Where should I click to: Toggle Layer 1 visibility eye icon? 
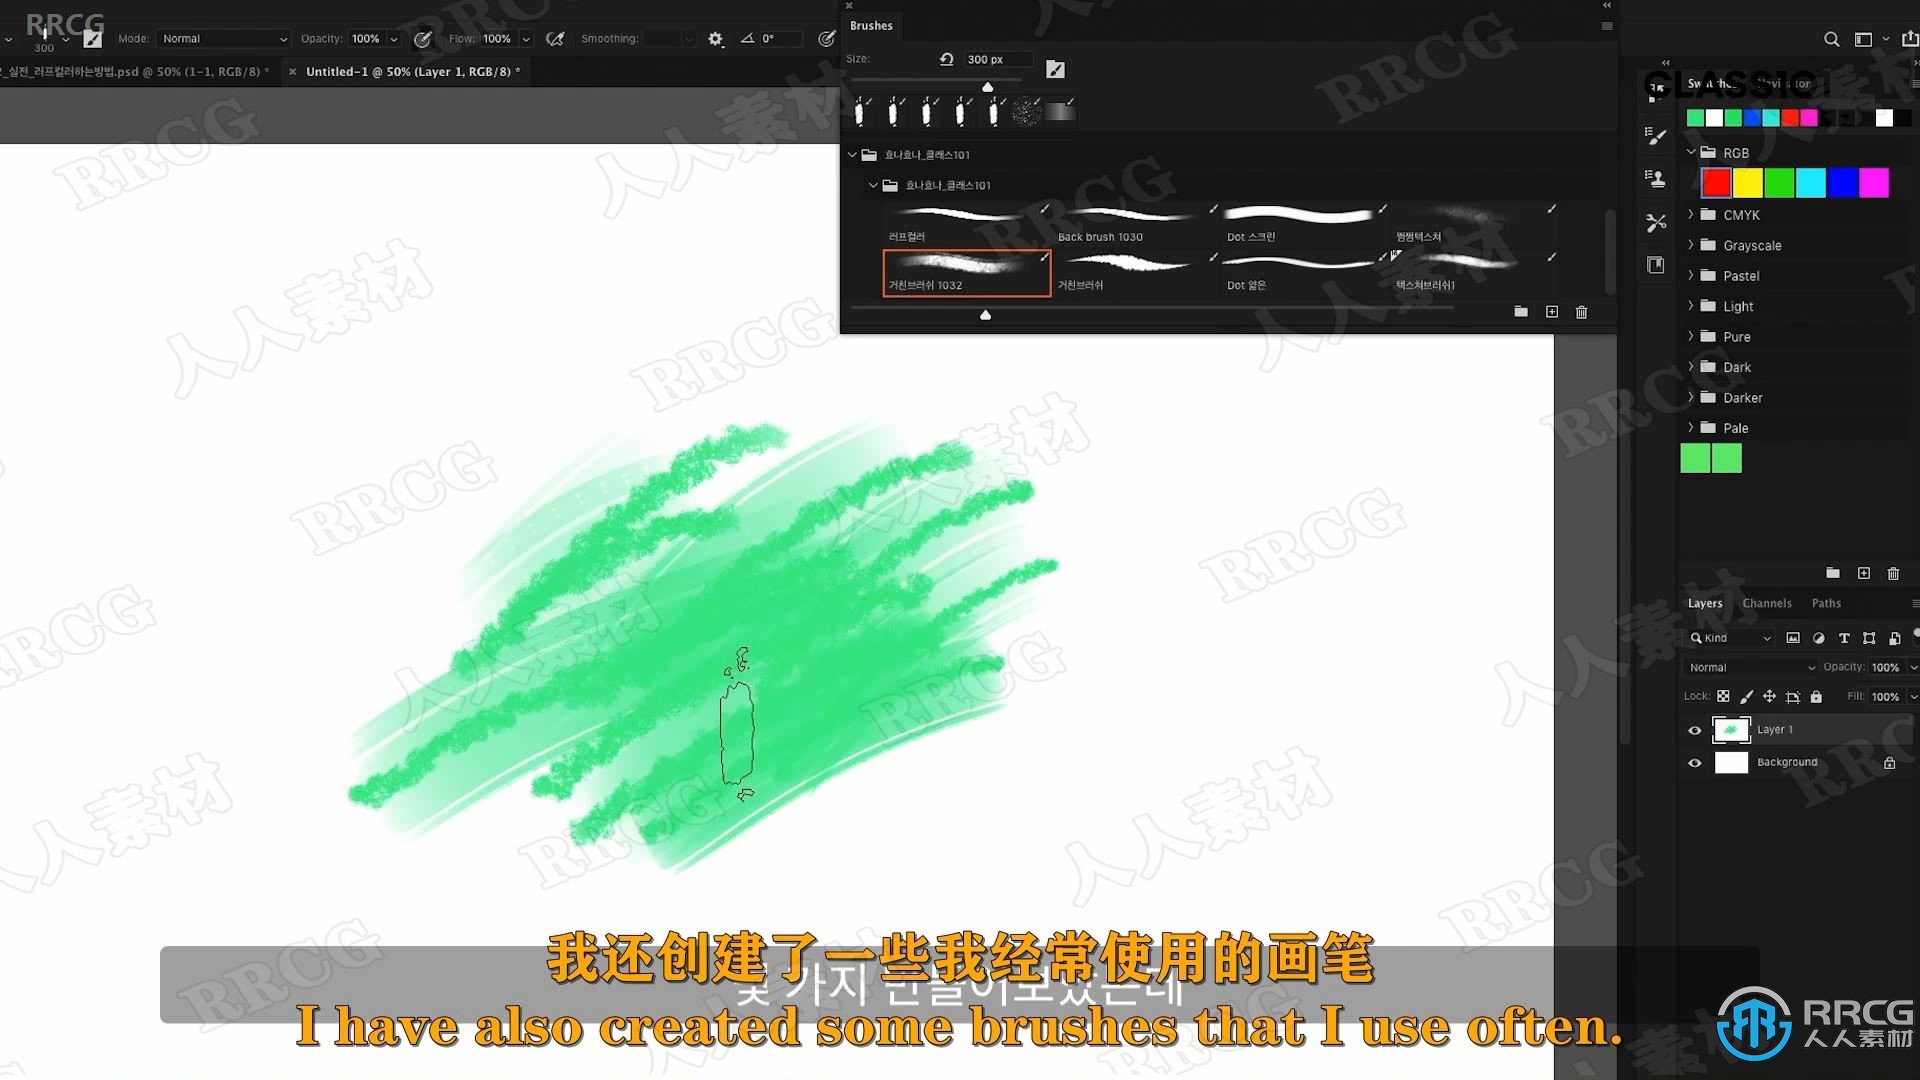point(1695,728)
